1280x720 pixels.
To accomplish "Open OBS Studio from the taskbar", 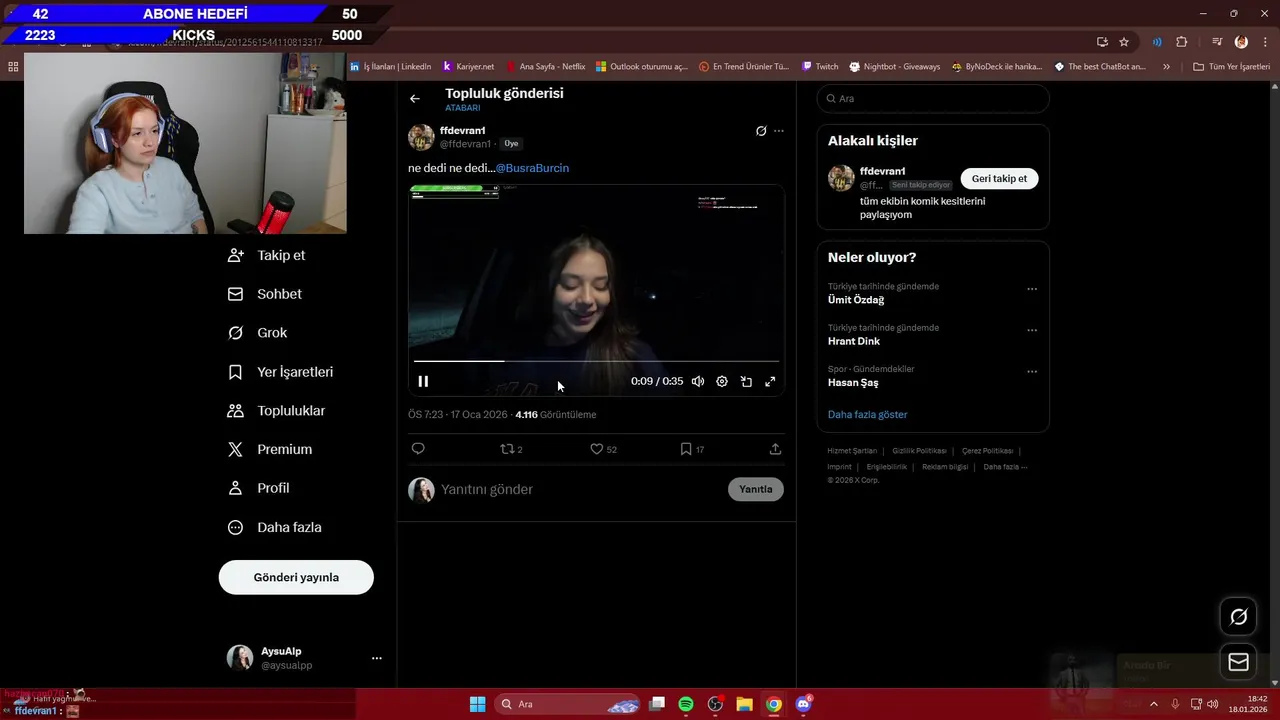I will [715, 704].
